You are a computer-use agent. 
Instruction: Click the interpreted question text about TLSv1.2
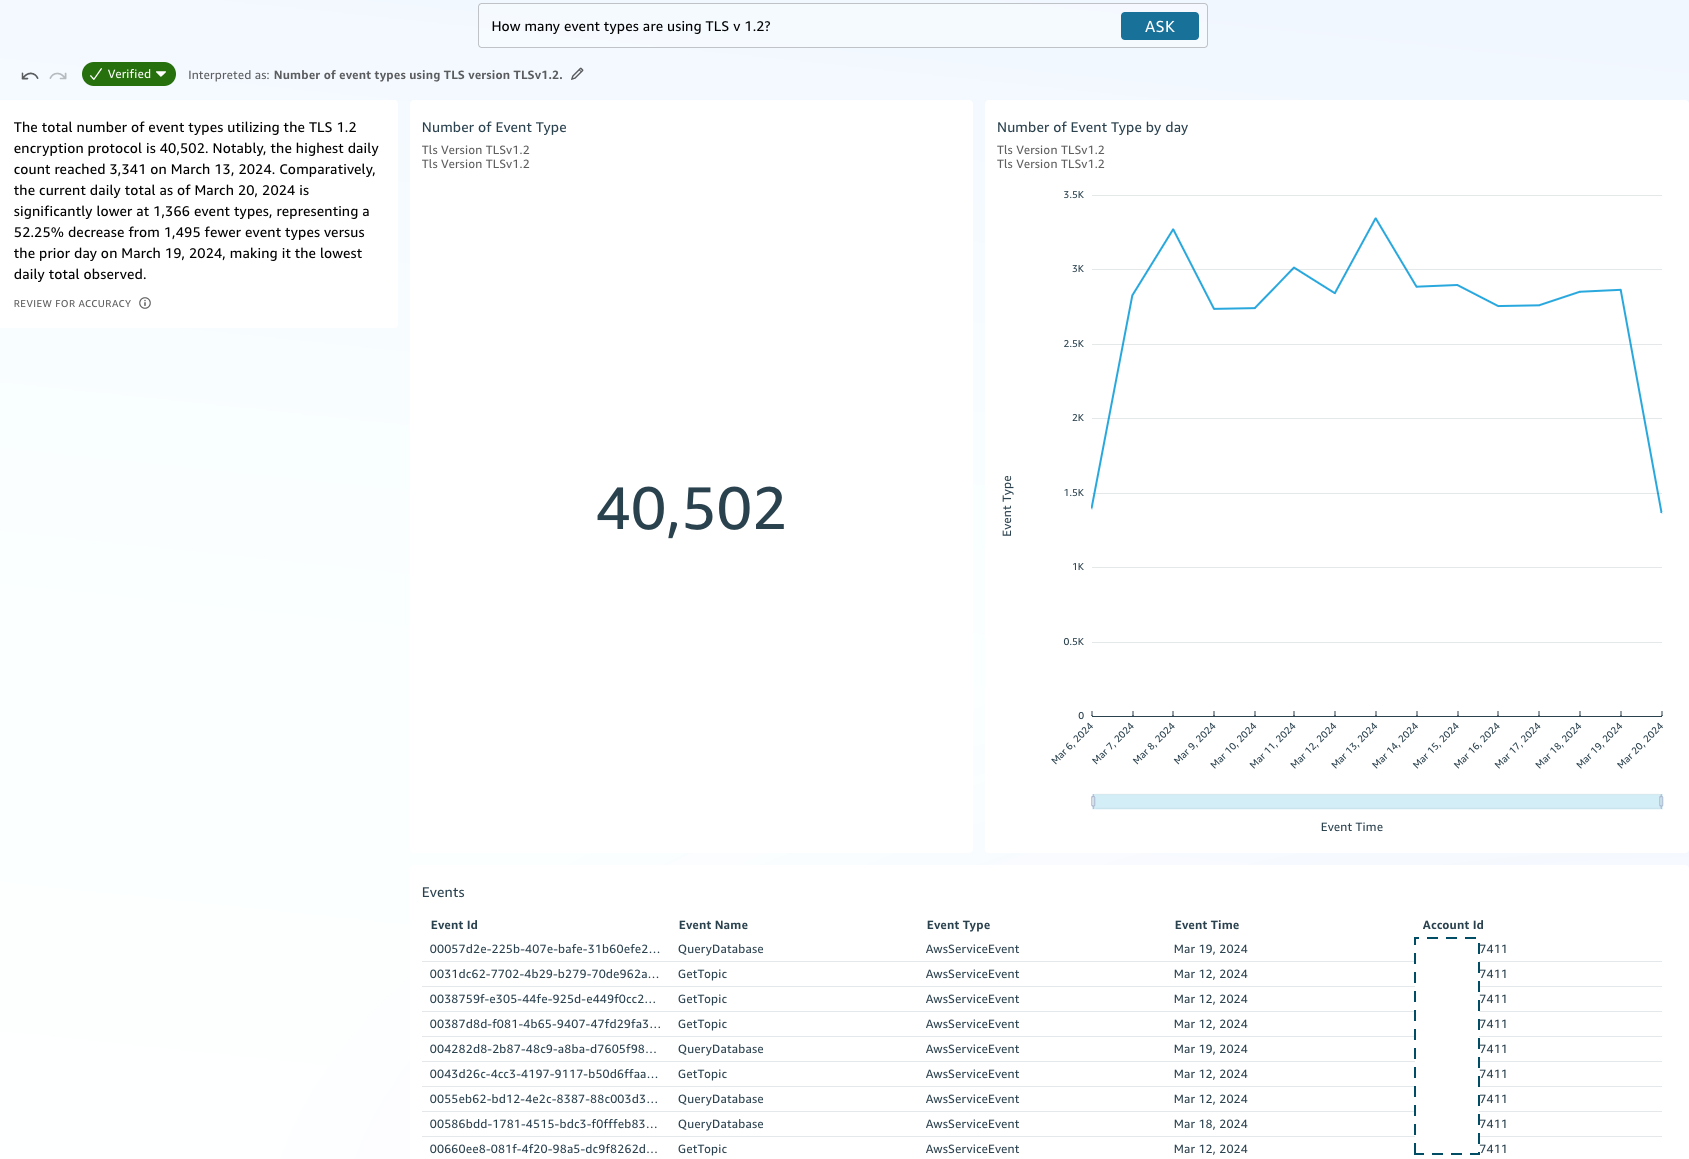pos(418,75)
